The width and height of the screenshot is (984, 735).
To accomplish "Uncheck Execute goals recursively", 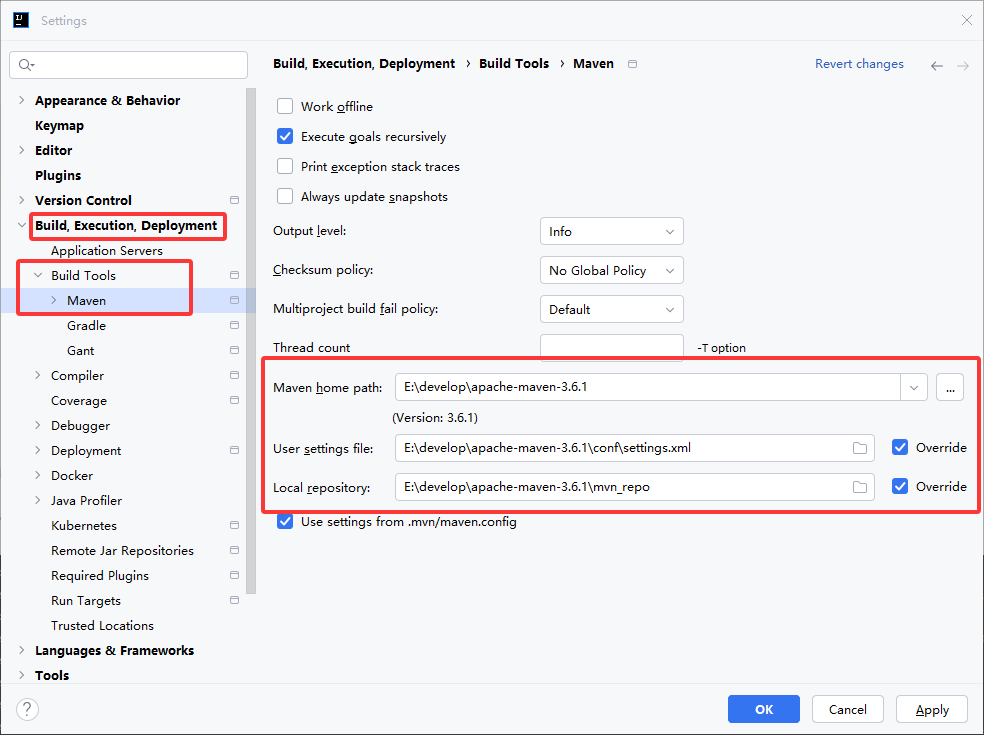I will tap(285, 136).
